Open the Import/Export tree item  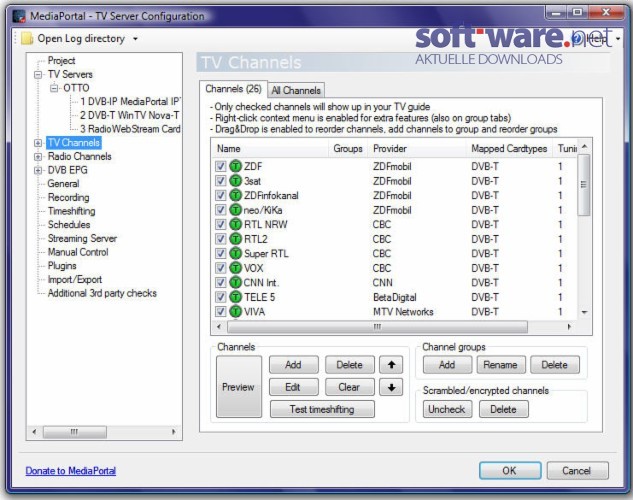(x=75, y=280)
